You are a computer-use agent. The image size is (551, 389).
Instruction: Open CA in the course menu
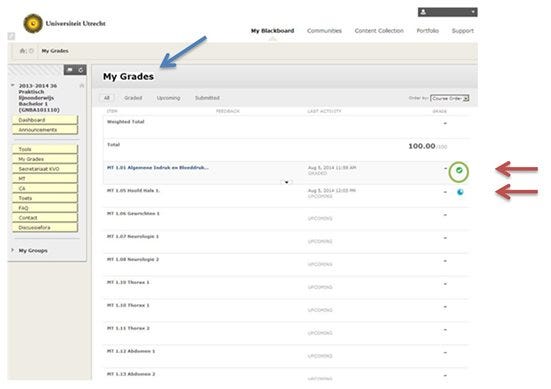coord(45,189)
